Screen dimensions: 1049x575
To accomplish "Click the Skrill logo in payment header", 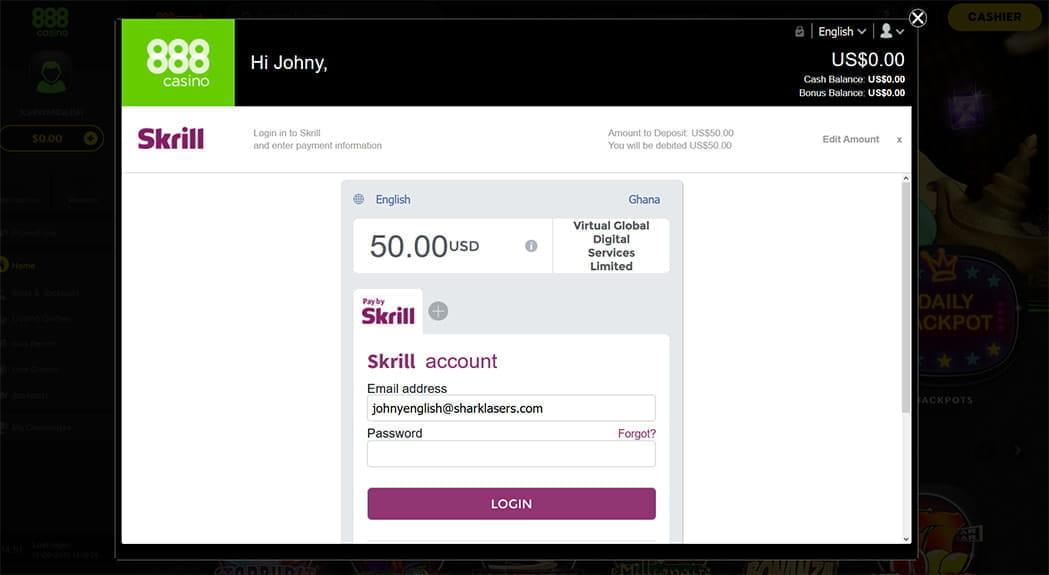I will (x=171, y=139).
